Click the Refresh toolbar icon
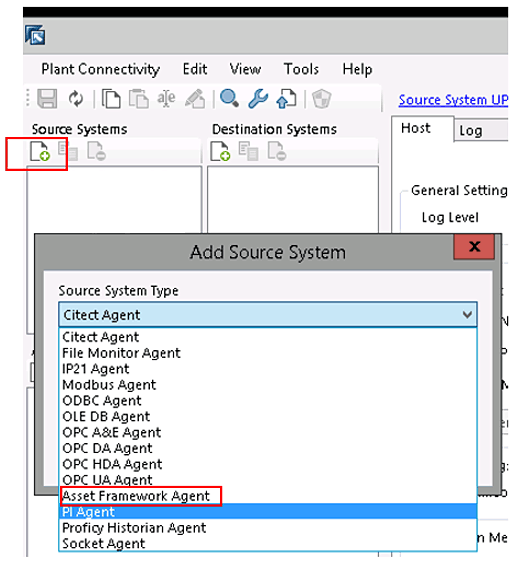523x562 pixels. [76, 98]
